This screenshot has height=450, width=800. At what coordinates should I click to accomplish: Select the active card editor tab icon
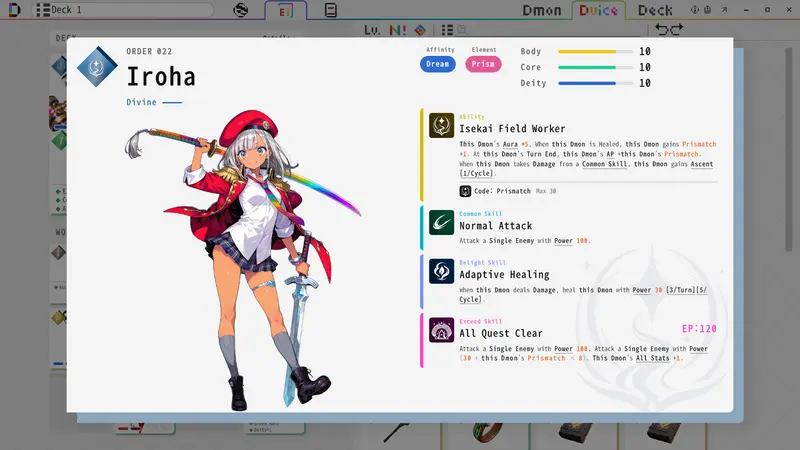286,10
